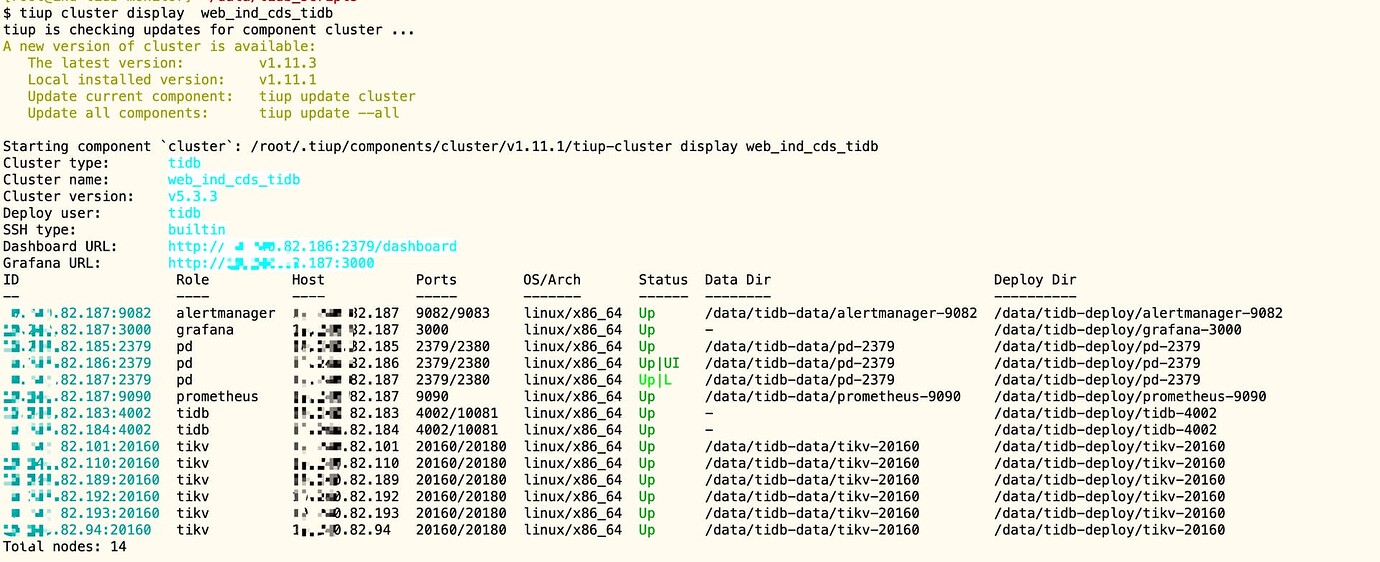Screen dimensions: 1380x562
Task: Select node ID ending 82.186:2379
Action: (80, 363)
